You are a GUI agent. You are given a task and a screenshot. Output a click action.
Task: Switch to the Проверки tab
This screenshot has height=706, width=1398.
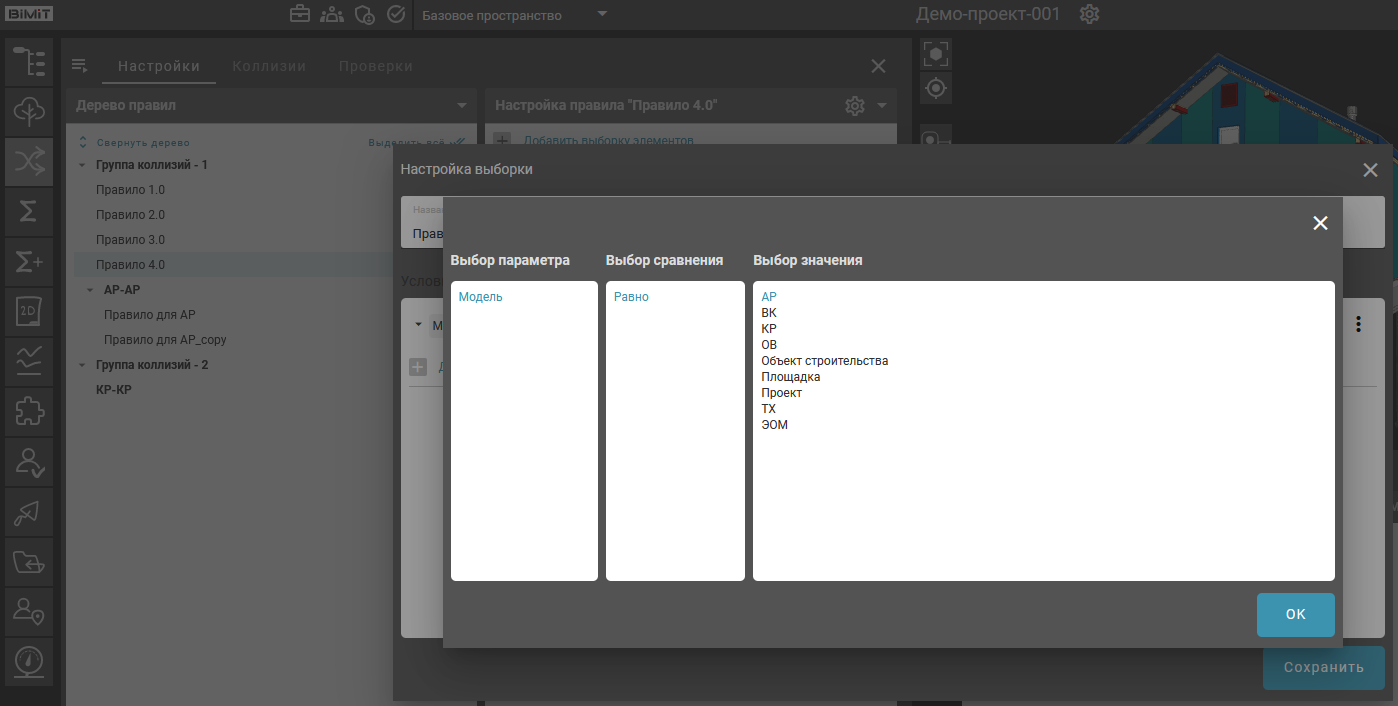pyautogui.click(x=375, y=66)
